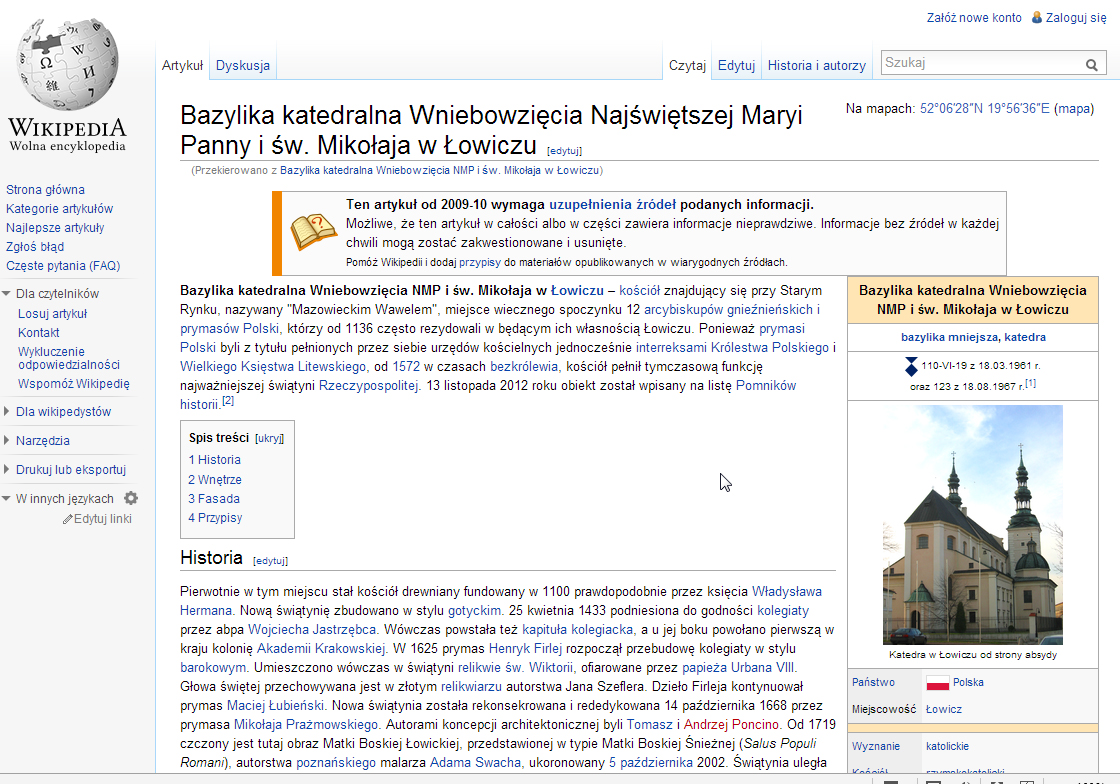This screenshot has height=784, width=1120.
Task: Click papieża Urbana VIII link
Action: coord(739,668)
